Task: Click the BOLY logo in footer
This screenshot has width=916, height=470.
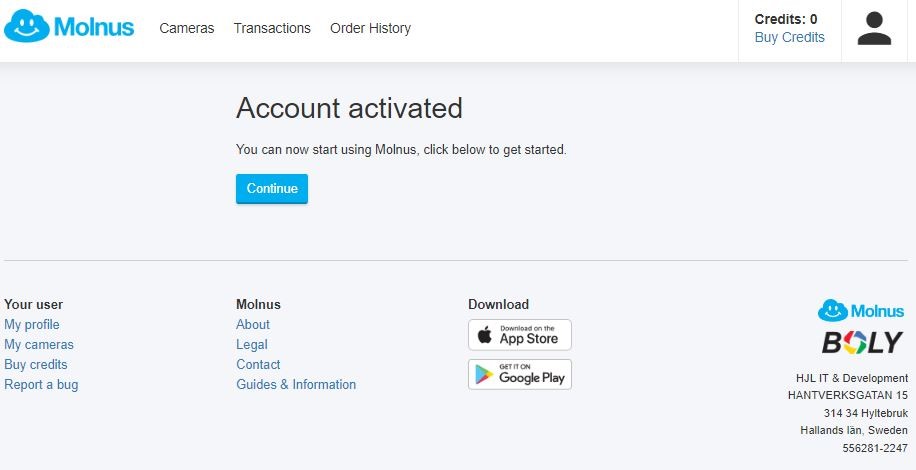Action: (862, 343)
